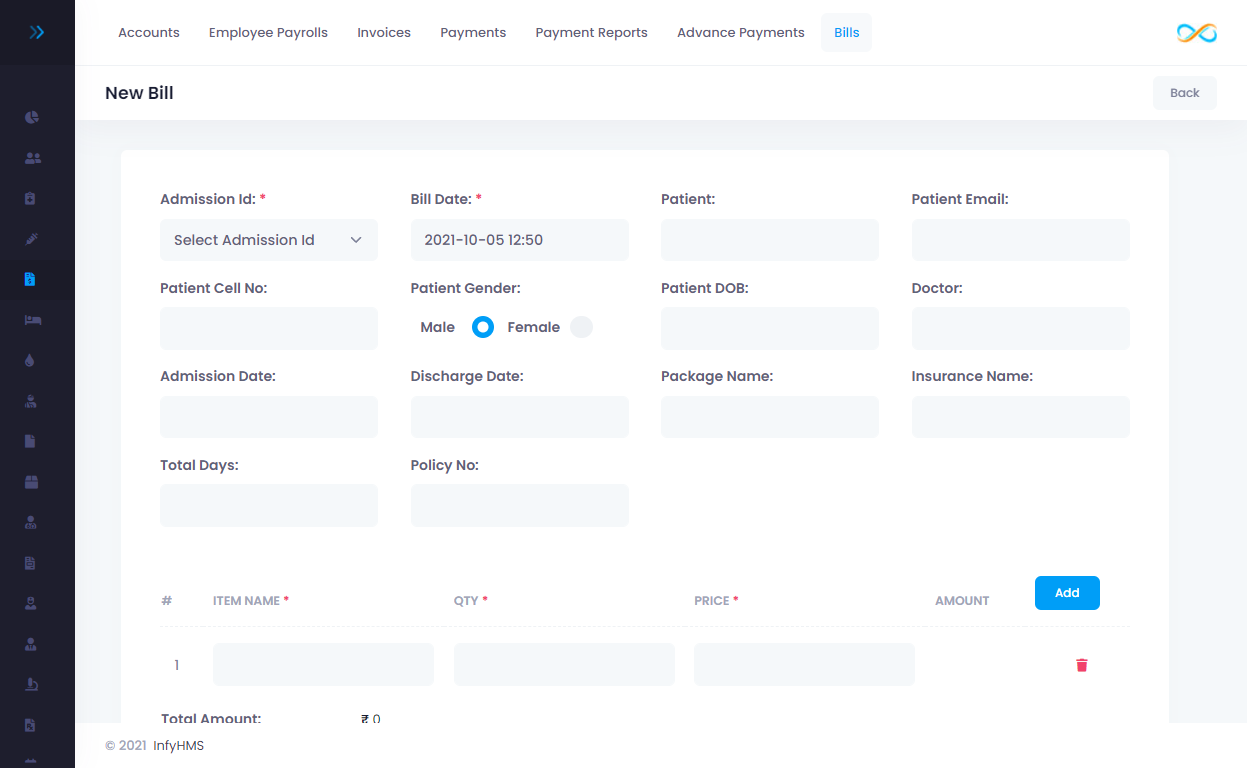Click the Item Name field in row 1
Screen dimensions: 1247x768
323,665
